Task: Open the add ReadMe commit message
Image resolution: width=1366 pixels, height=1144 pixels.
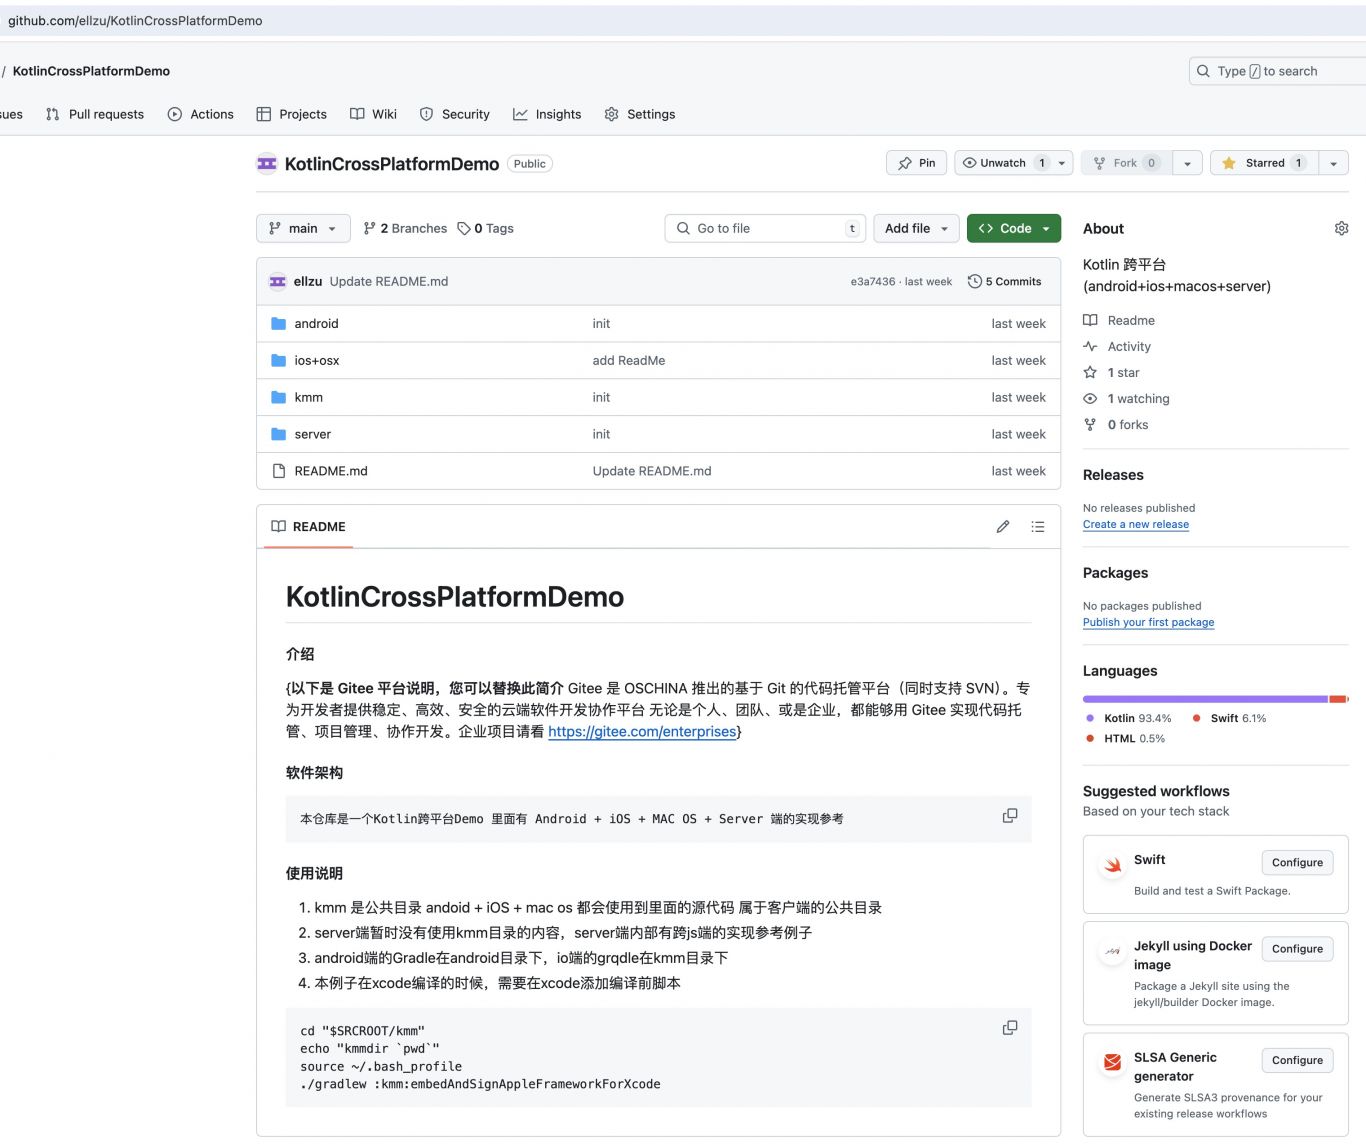Action: coord(629,361)
